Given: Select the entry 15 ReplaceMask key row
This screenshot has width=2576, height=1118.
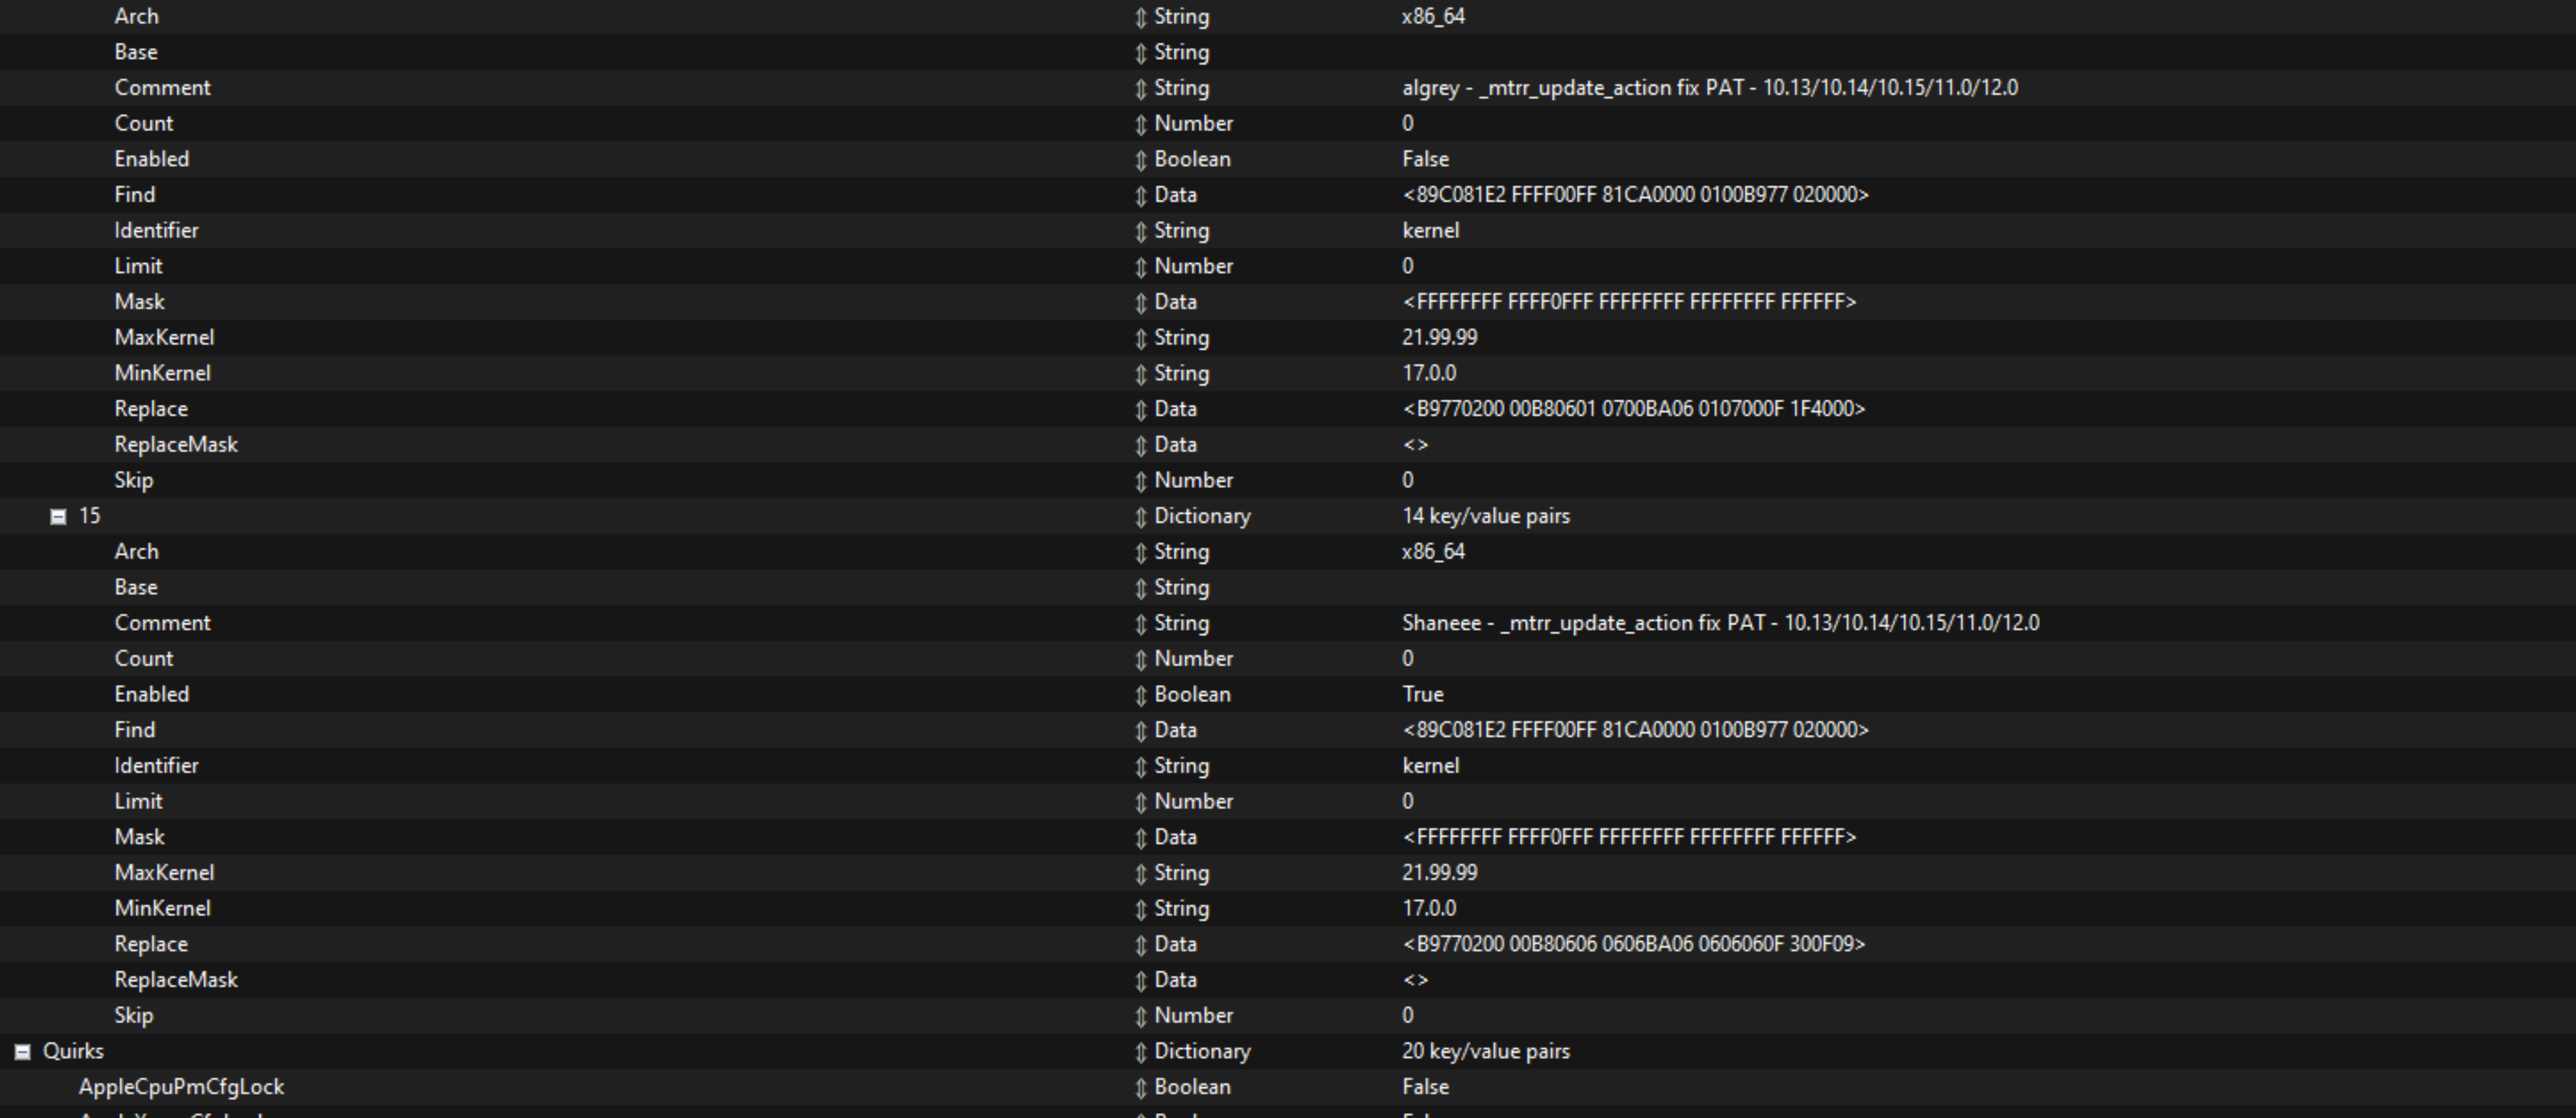Looking at the screenshot, I should [176, 980].
